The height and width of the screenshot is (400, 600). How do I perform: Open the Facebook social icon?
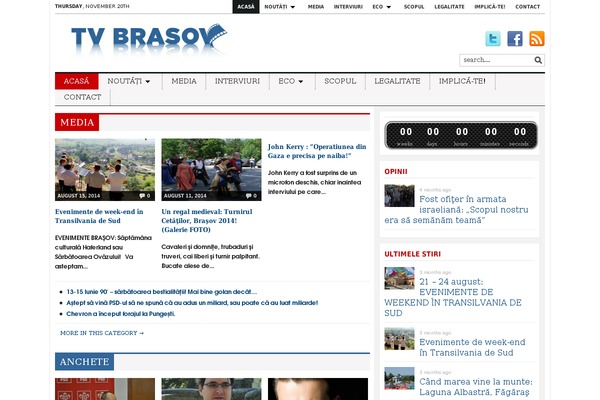(x=515, y=39)
